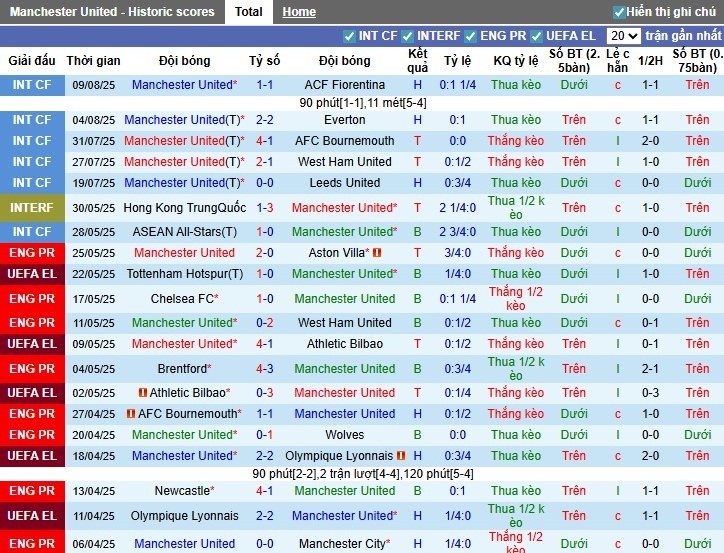This screenshot has width=724, height=553.
Task: Click the 2-0 half-time score on Lyonnais 18/04/25 row
Action: [650, 456]
